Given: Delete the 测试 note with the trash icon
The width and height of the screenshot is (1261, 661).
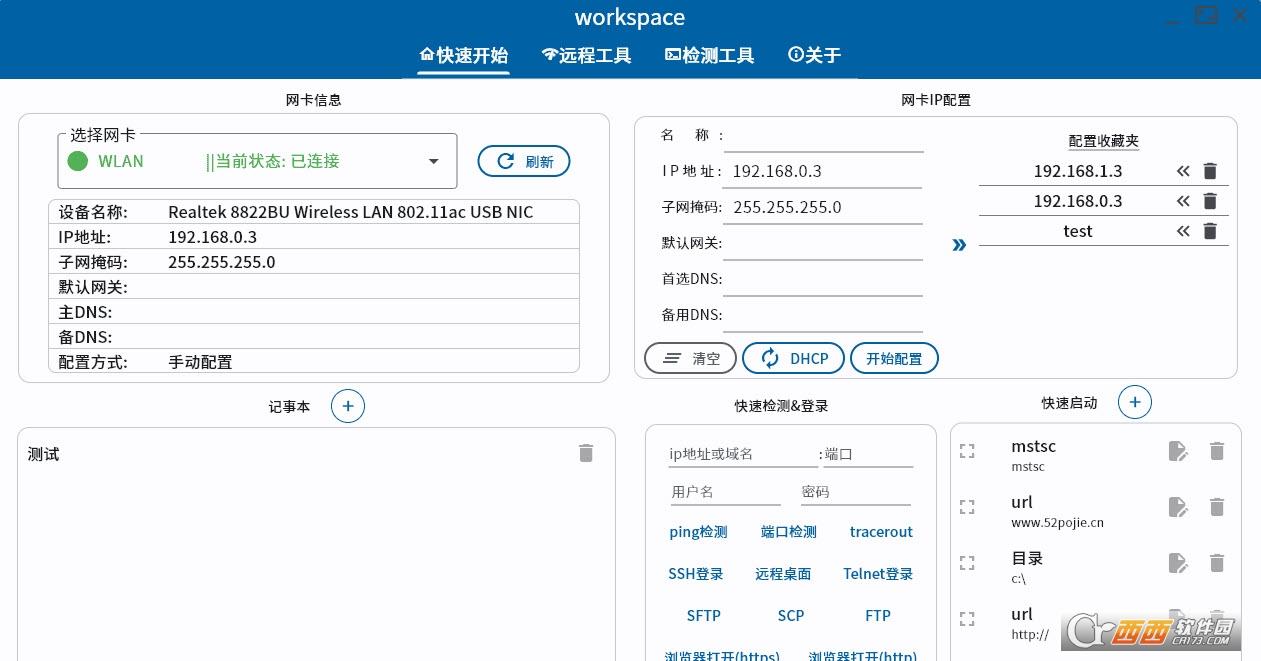Looking at the screenshot, I should 586,453.
